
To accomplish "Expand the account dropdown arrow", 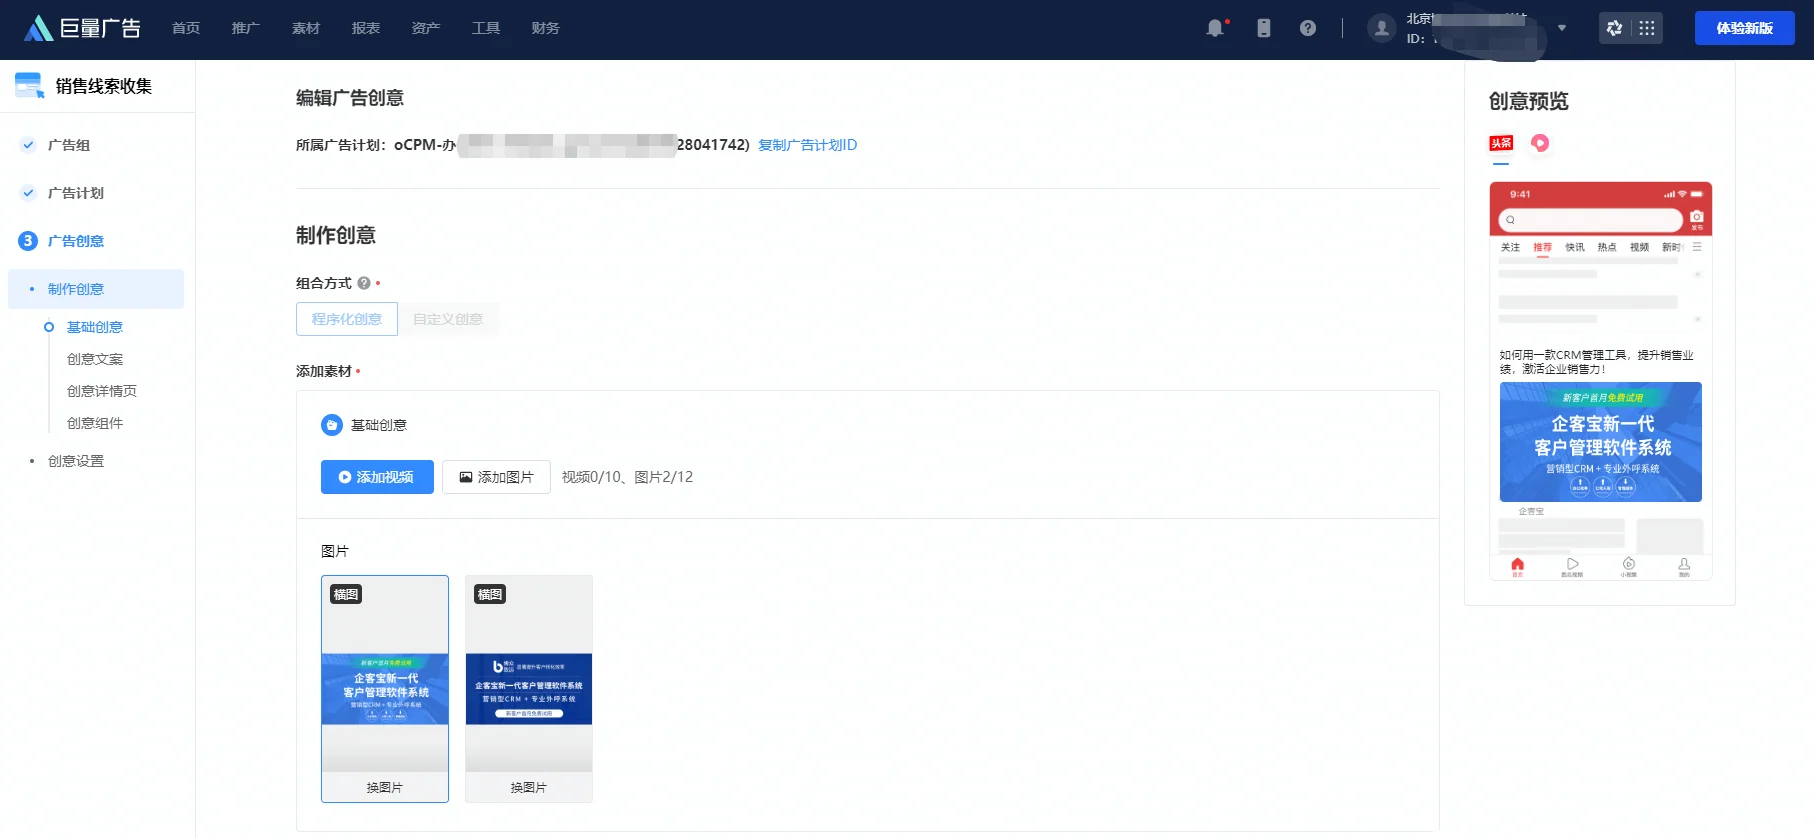I will click(x=1562, y=28).
